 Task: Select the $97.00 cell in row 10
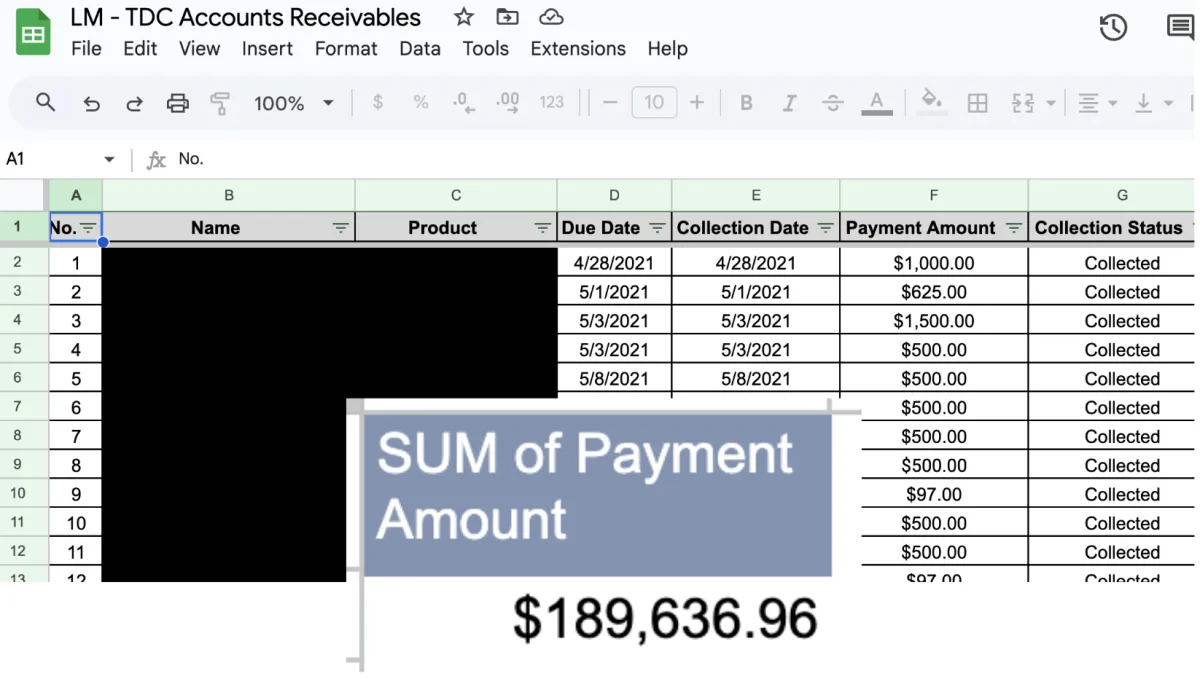pyautogui.click(x=934, y=494)
